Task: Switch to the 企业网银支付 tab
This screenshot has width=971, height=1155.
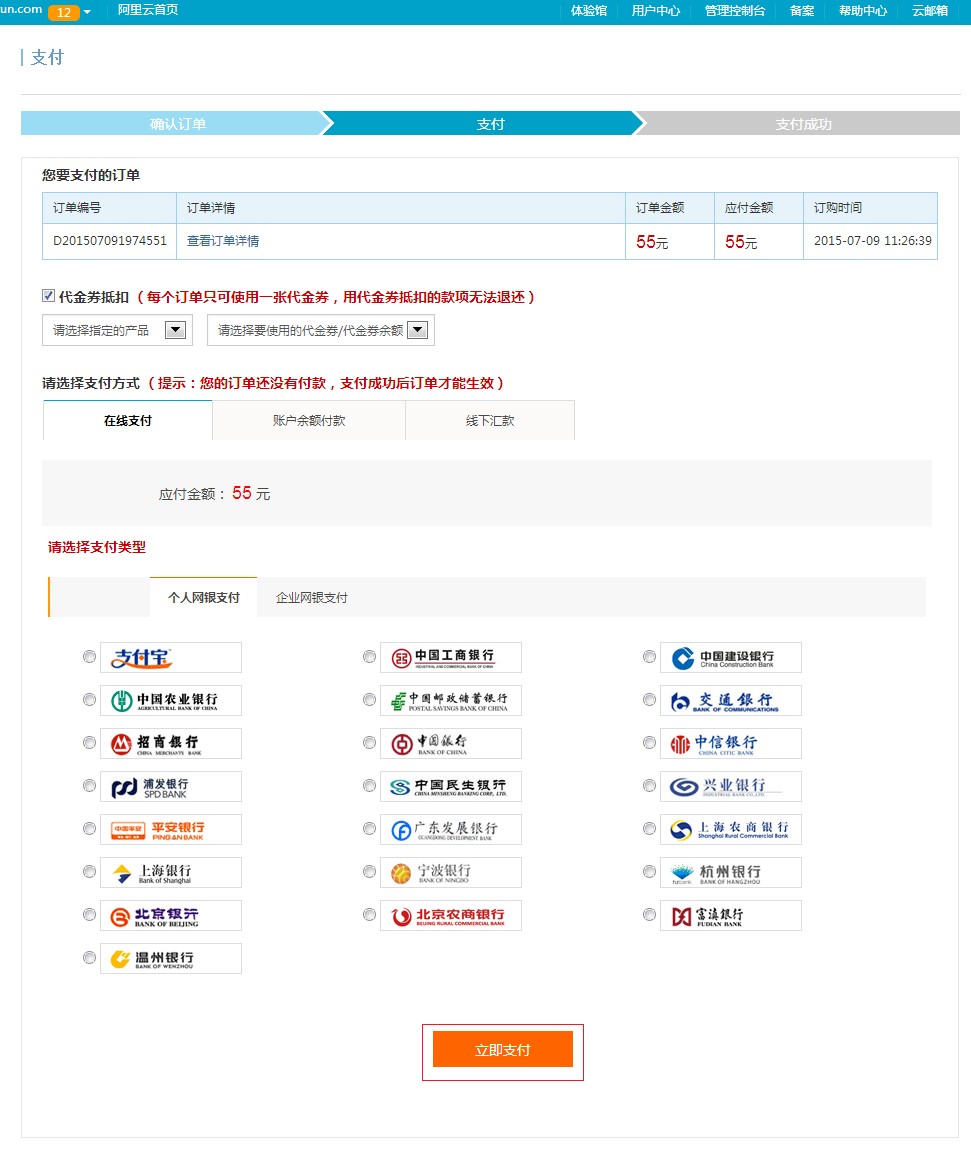Action: [x=310, y=597]
